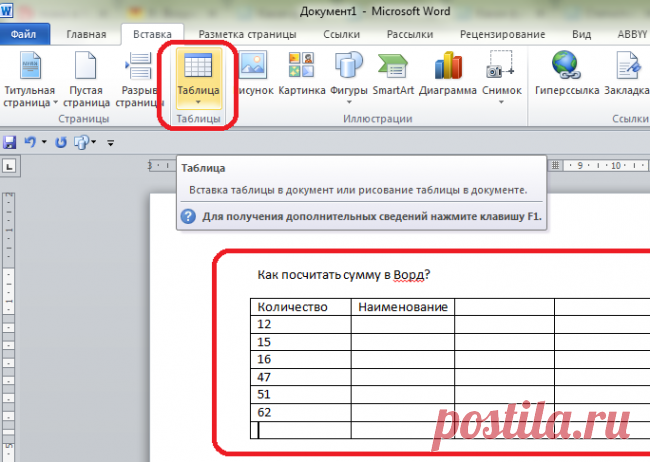Image resolution: width=650 pixels, height=462 pixels.
Task: Switch to the Главная tab
Action: (86, 34)
